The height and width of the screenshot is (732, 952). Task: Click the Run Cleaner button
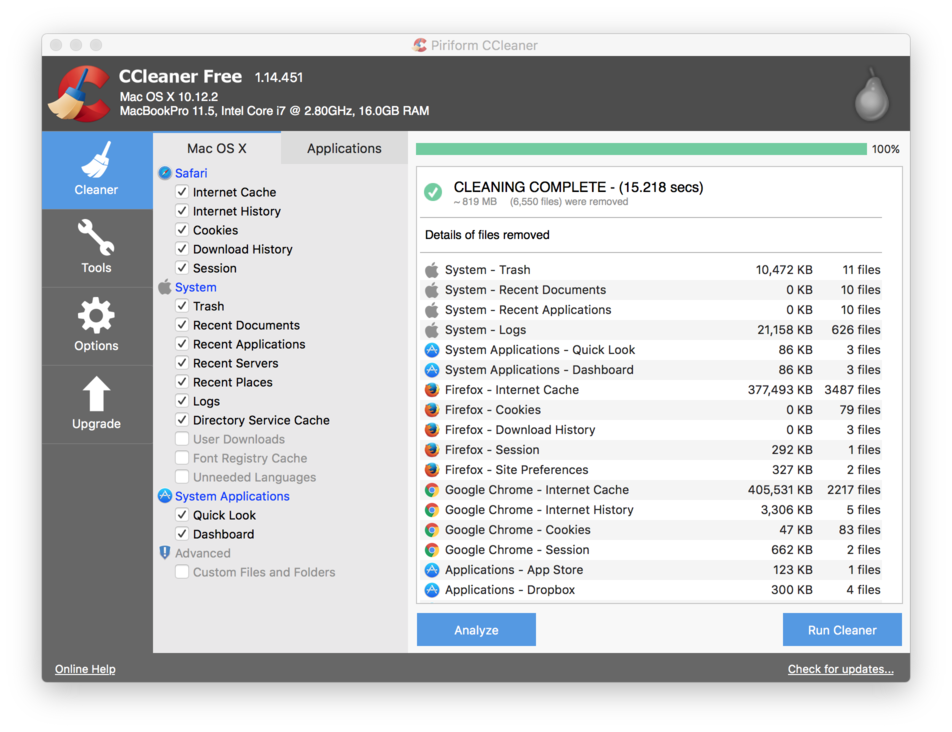pyautogui.click(x=842, y=629)
